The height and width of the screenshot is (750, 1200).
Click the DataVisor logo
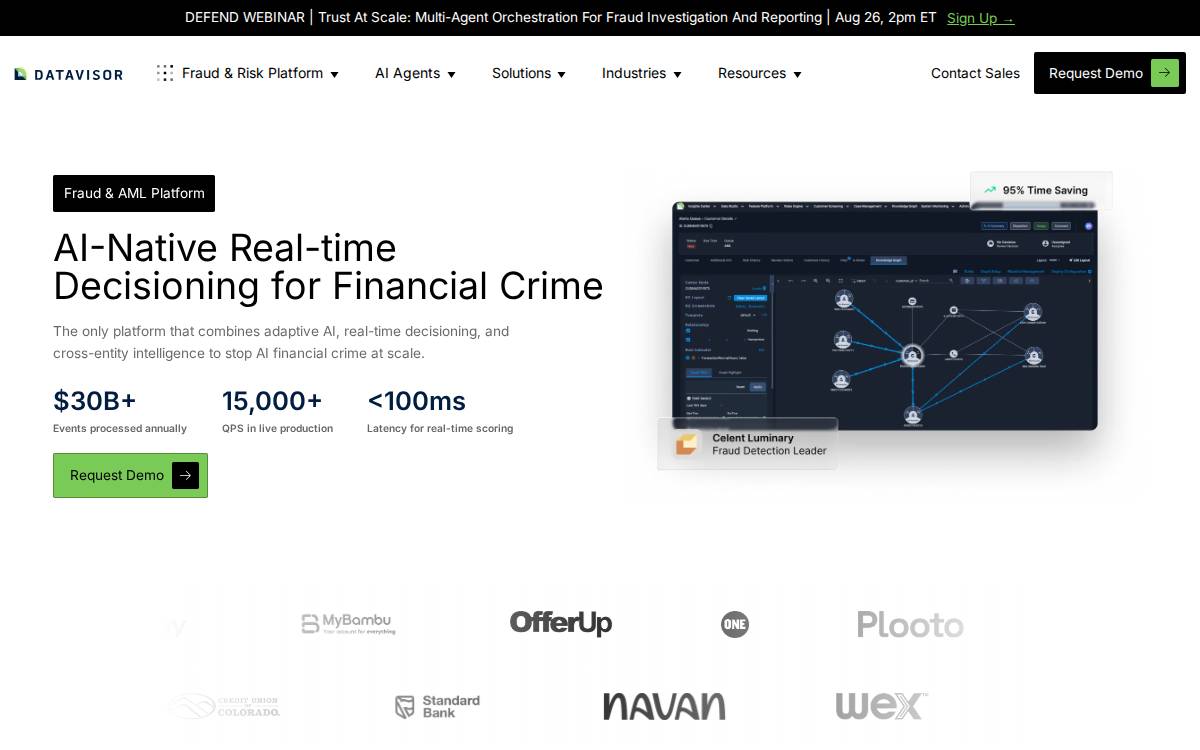coord(69,74)
